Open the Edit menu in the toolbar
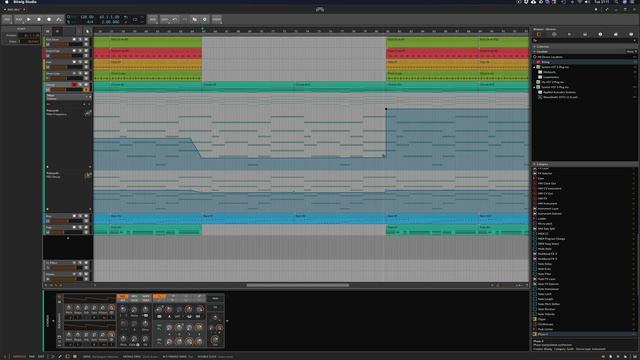Image resolution: width=640 pixels, height=360 pixels. tap(164, 19)
